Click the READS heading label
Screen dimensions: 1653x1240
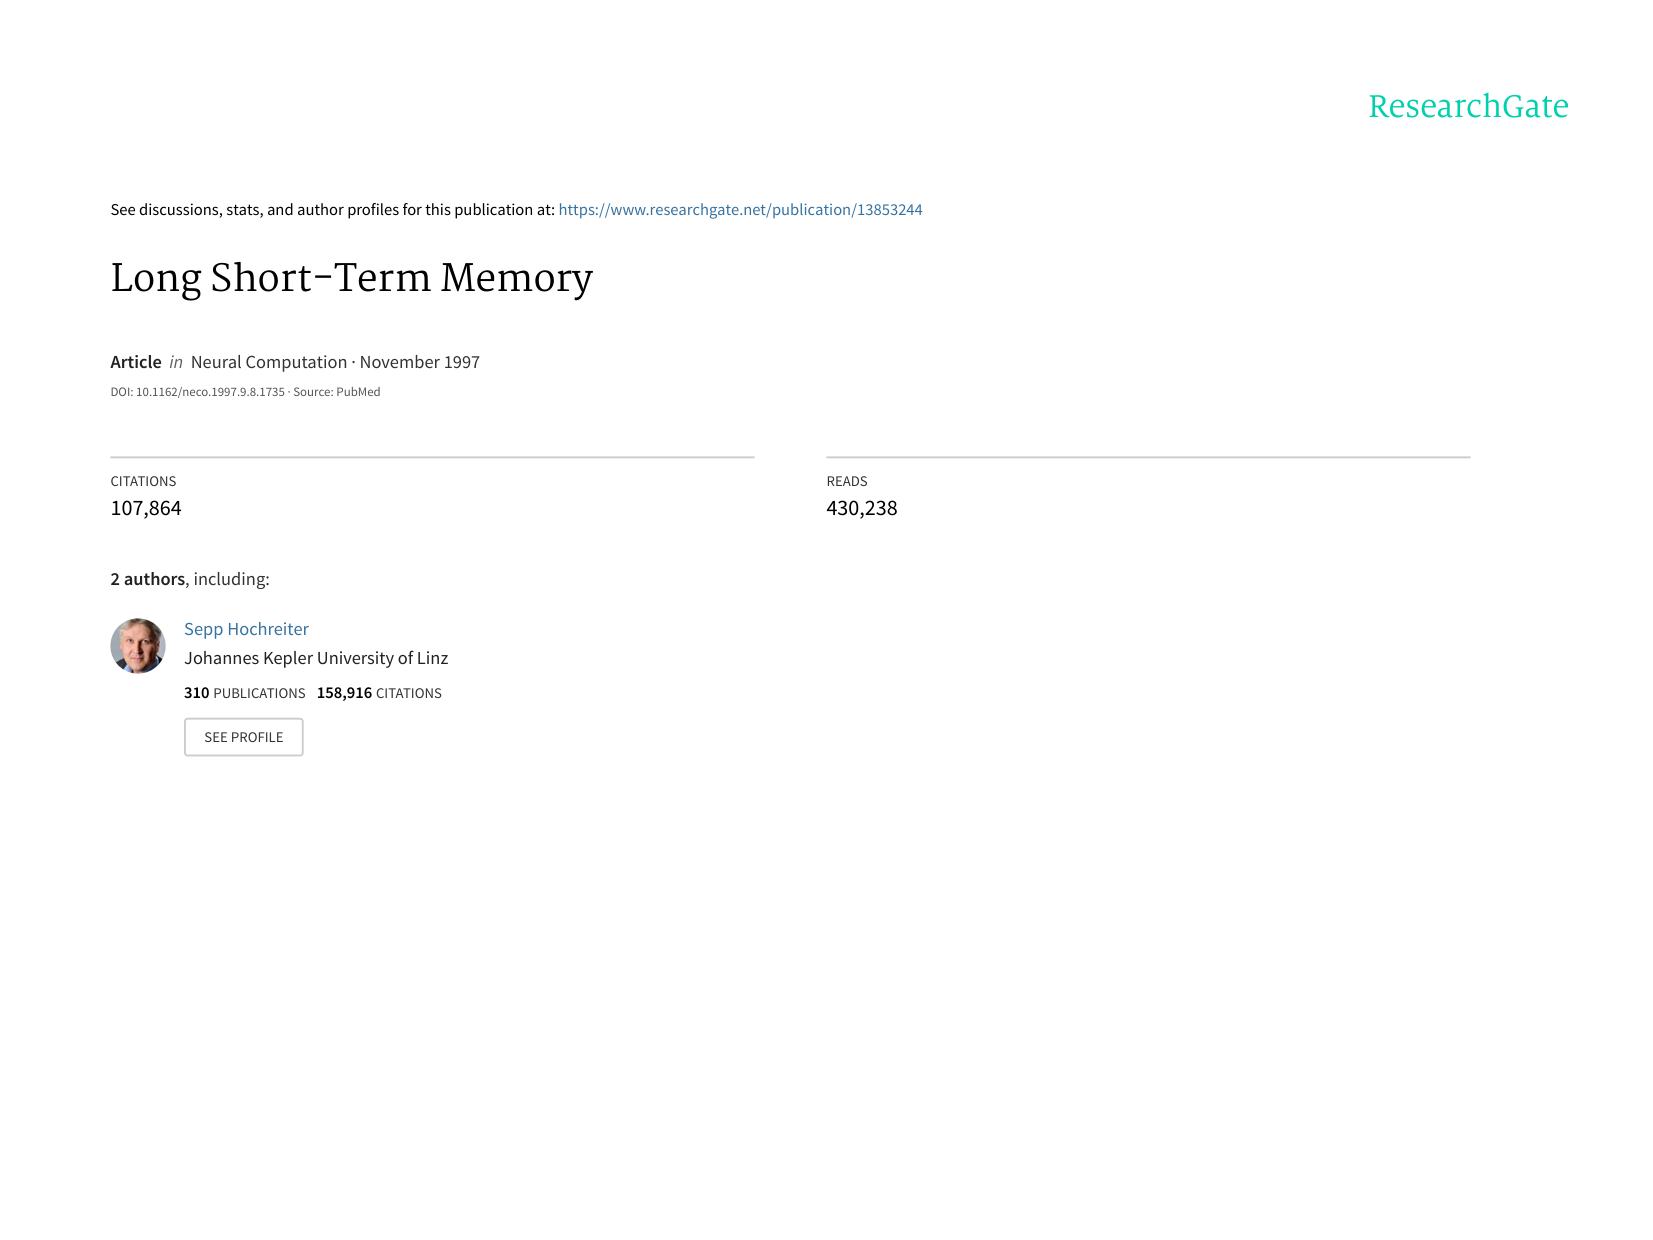(x=846, y=481)
